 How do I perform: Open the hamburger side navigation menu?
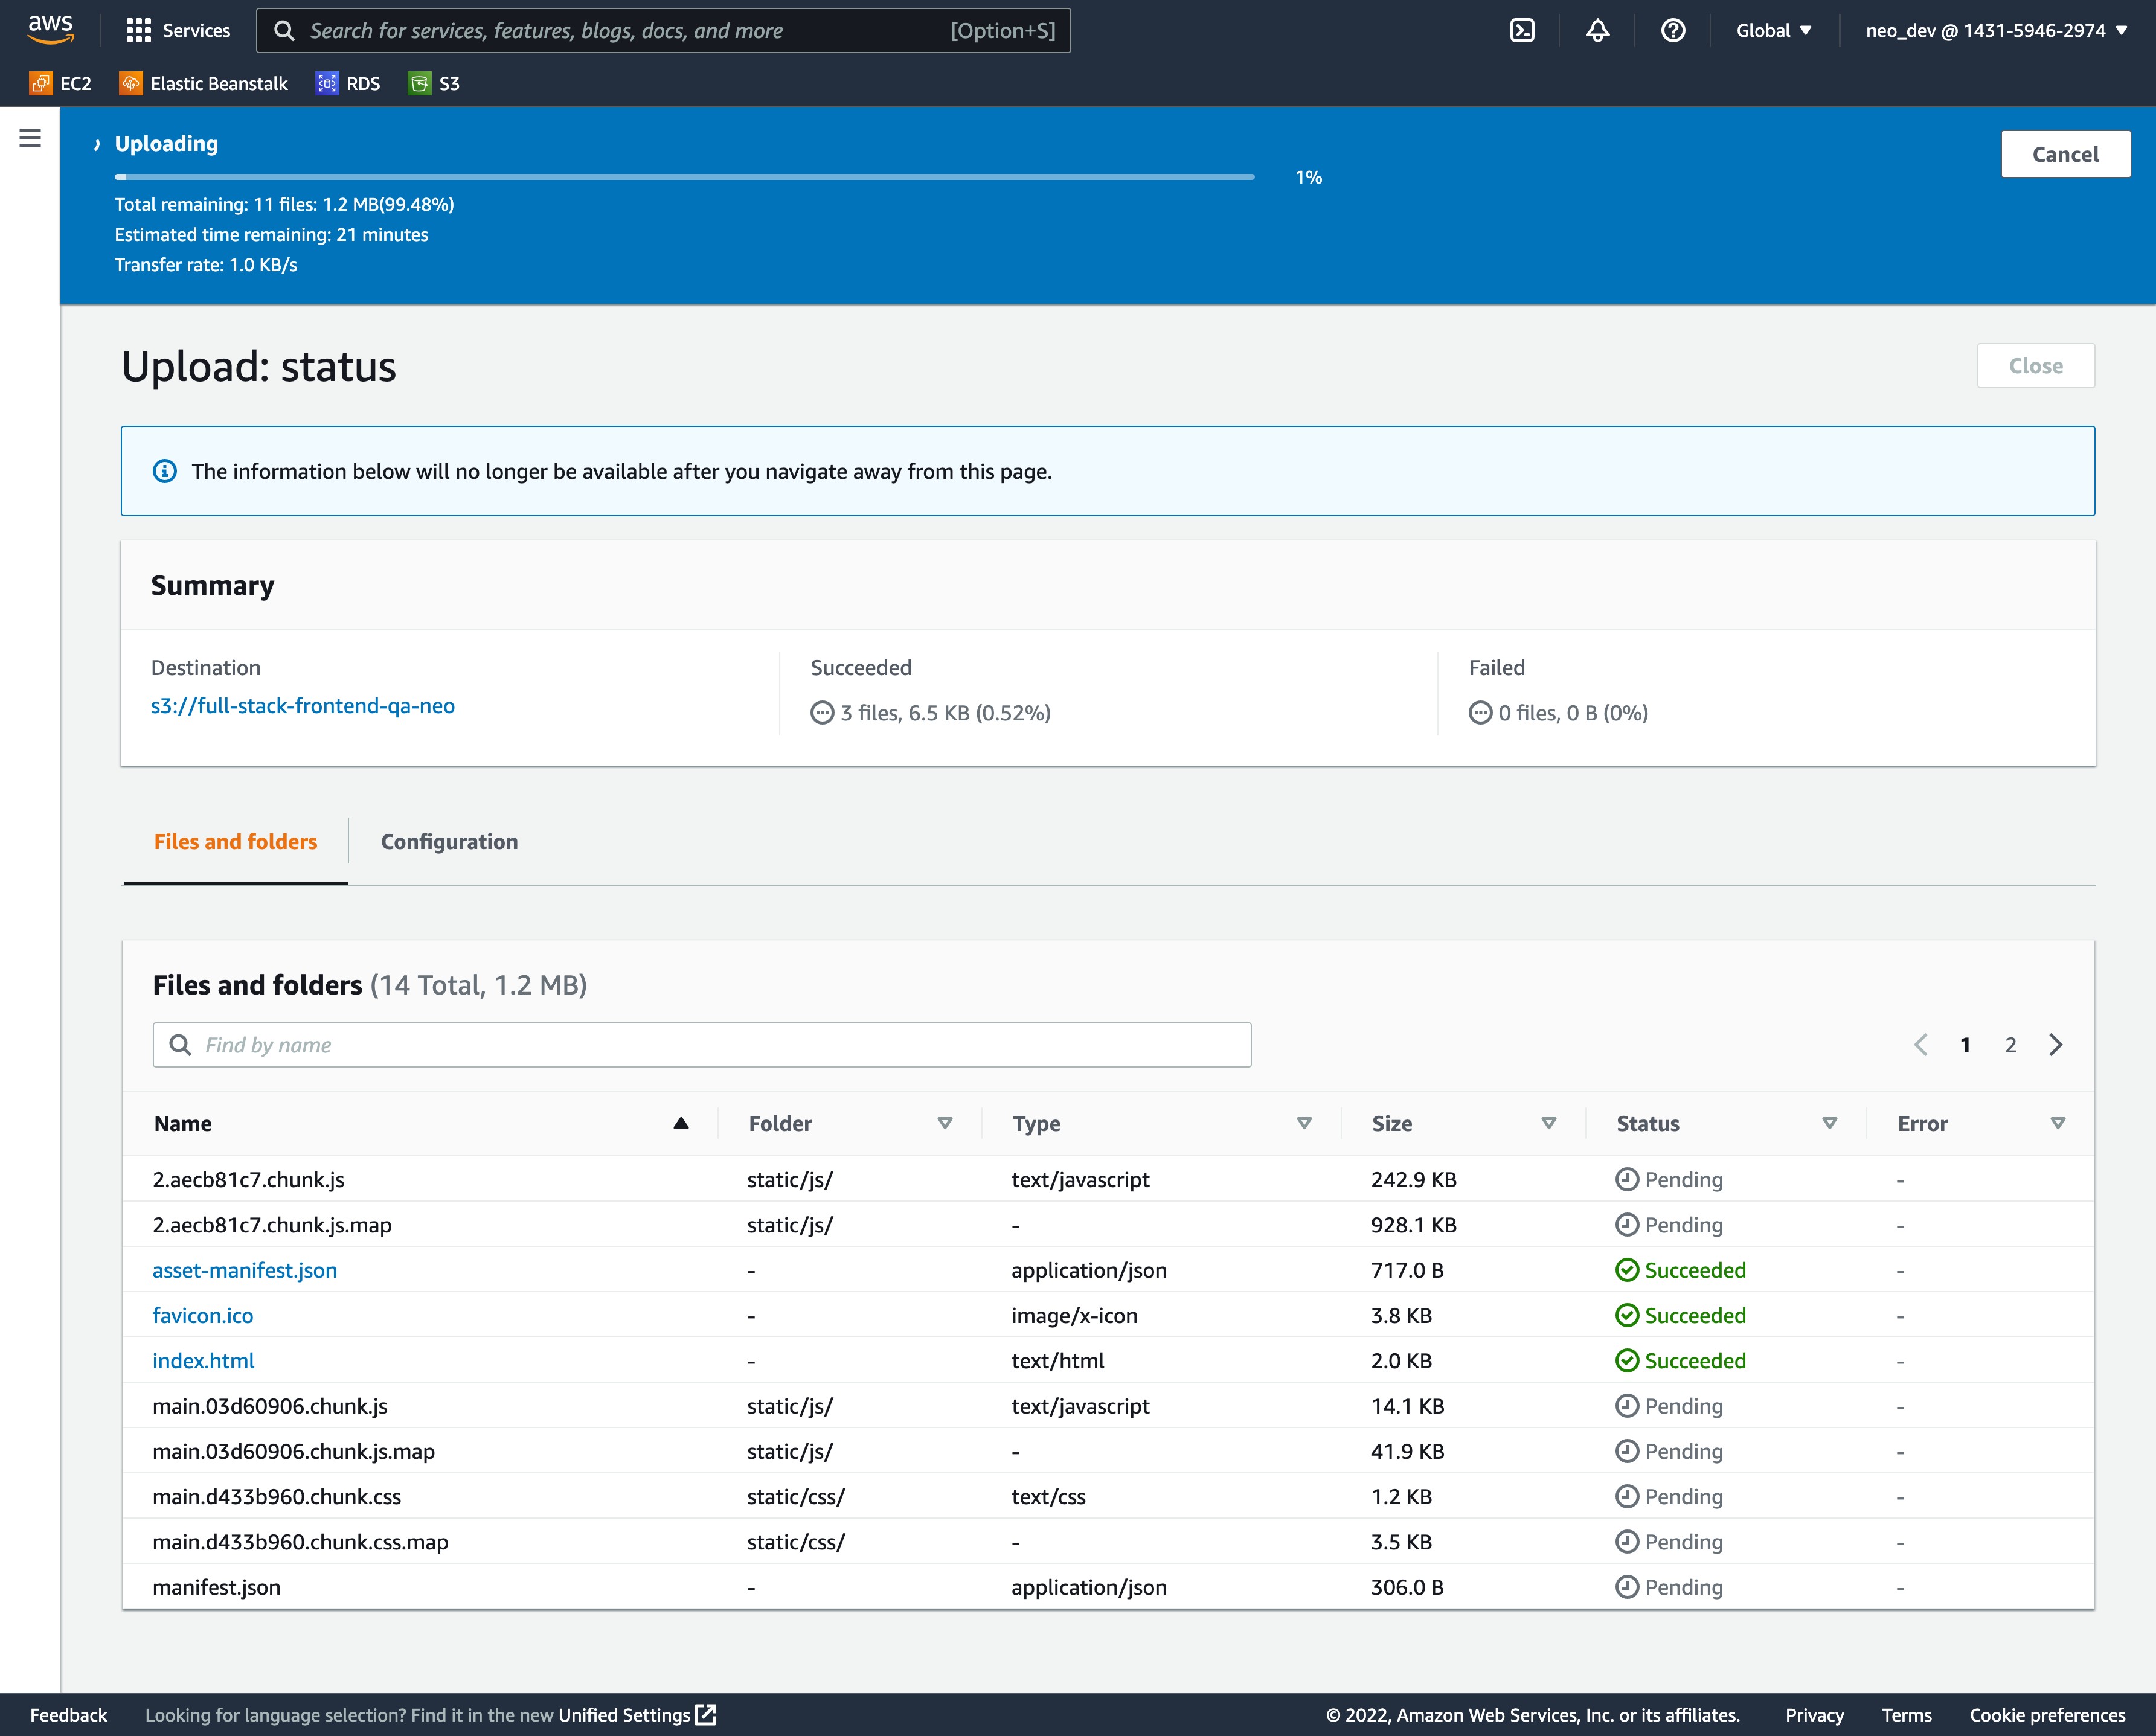30,138
